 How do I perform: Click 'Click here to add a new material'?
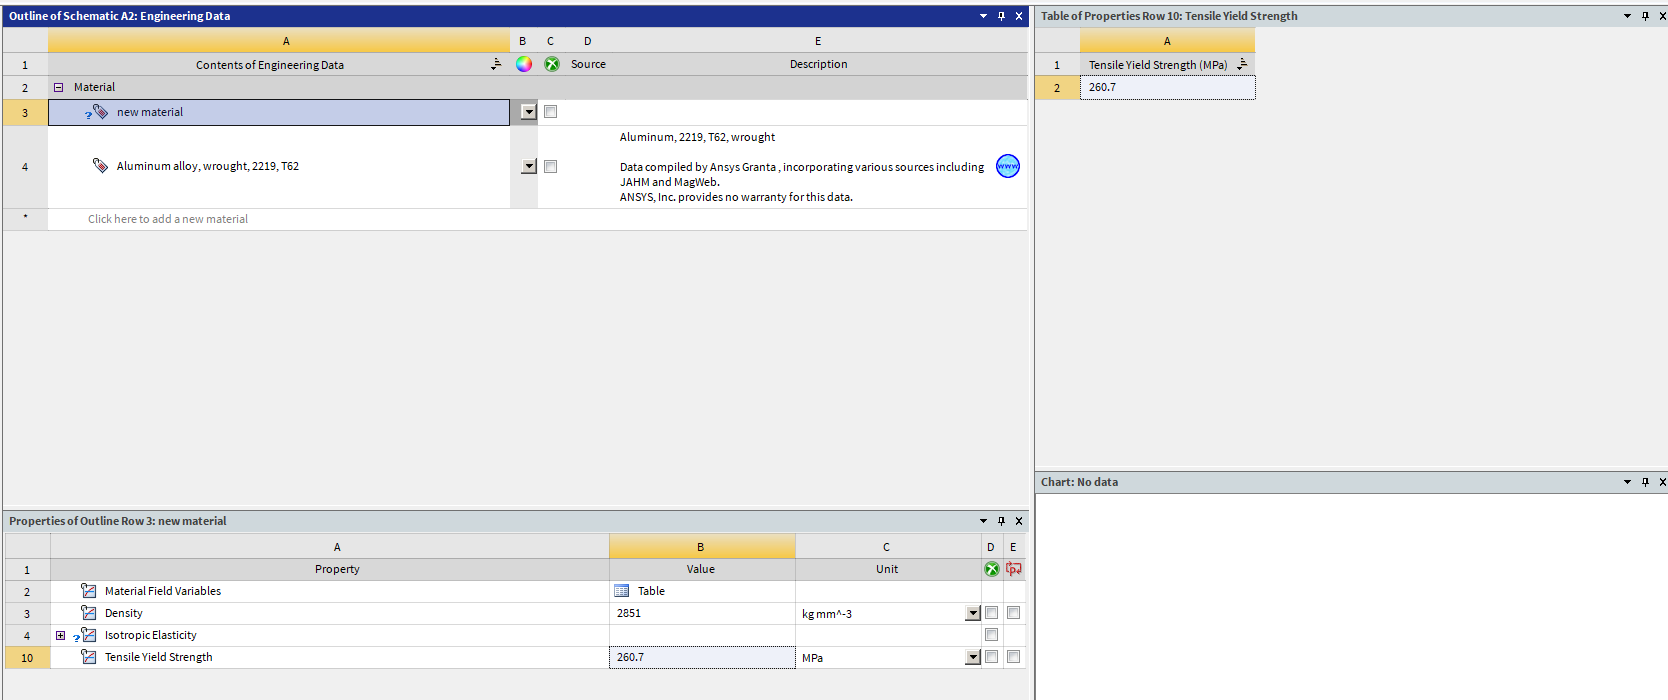click(x=168, y=219)
